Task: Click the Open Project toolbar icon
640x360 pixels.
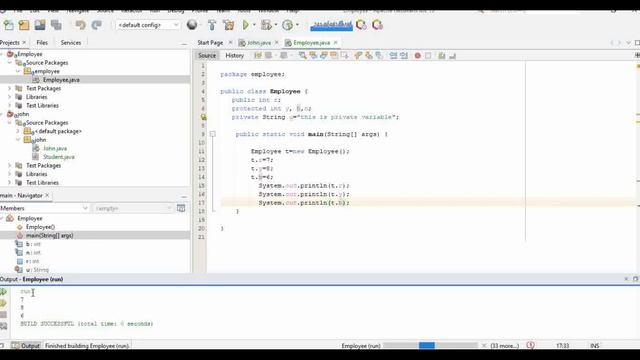Action: coord(40,25)
